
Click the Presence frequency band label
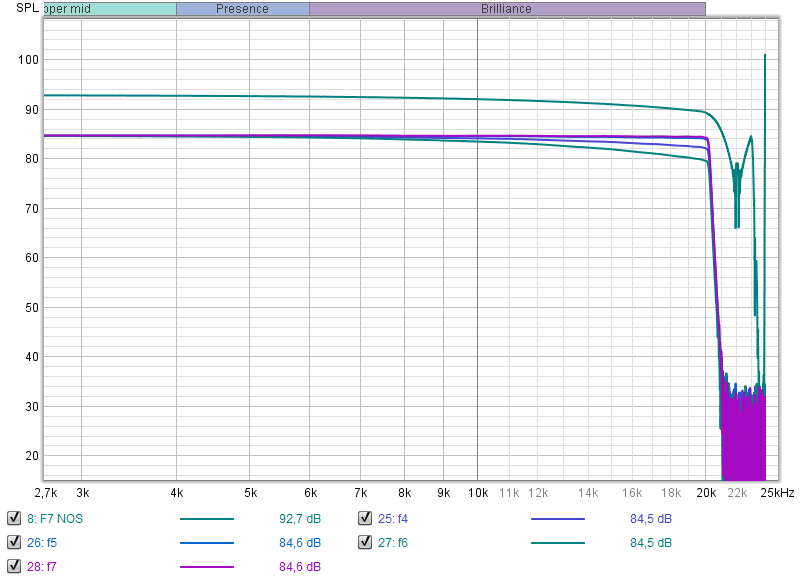(x=242, y=9)
